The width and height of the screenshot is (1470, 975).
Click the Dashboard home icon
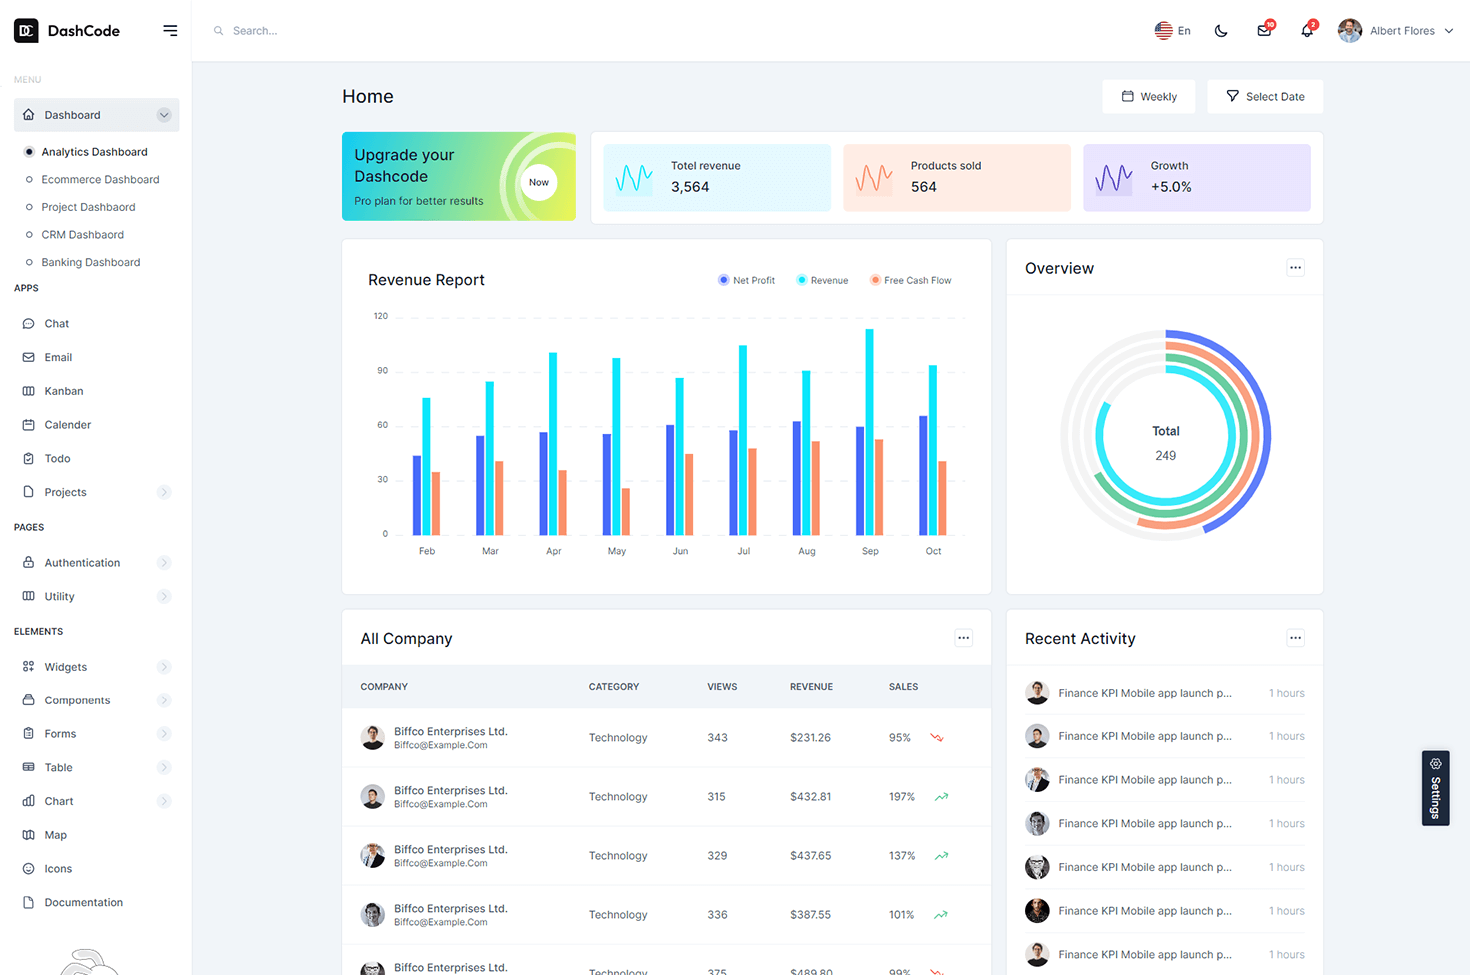coord(28,115)
